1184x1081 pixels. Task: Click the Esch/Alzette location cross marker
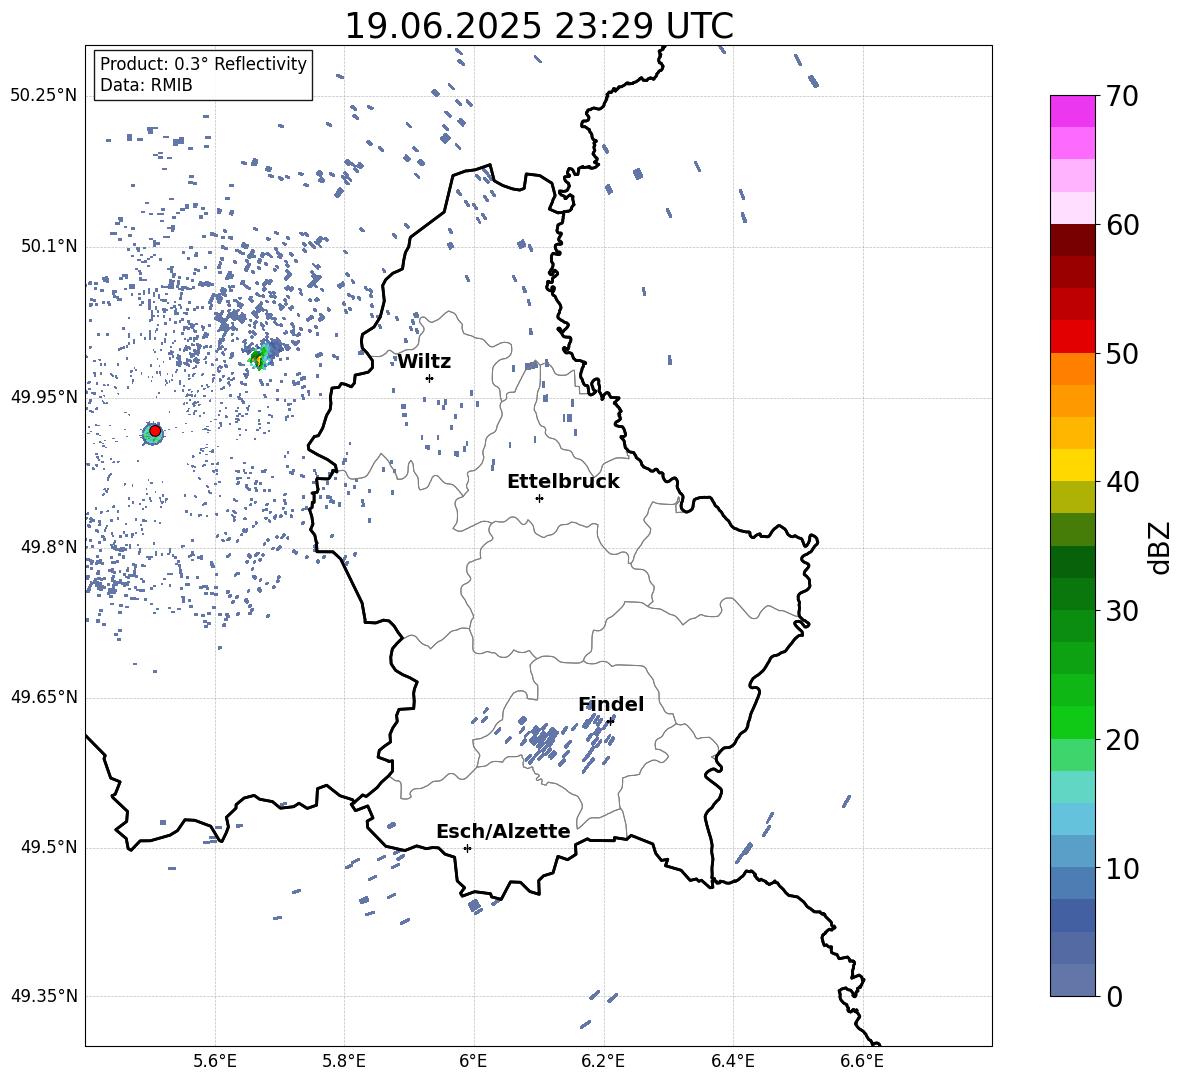pos(467,848)
